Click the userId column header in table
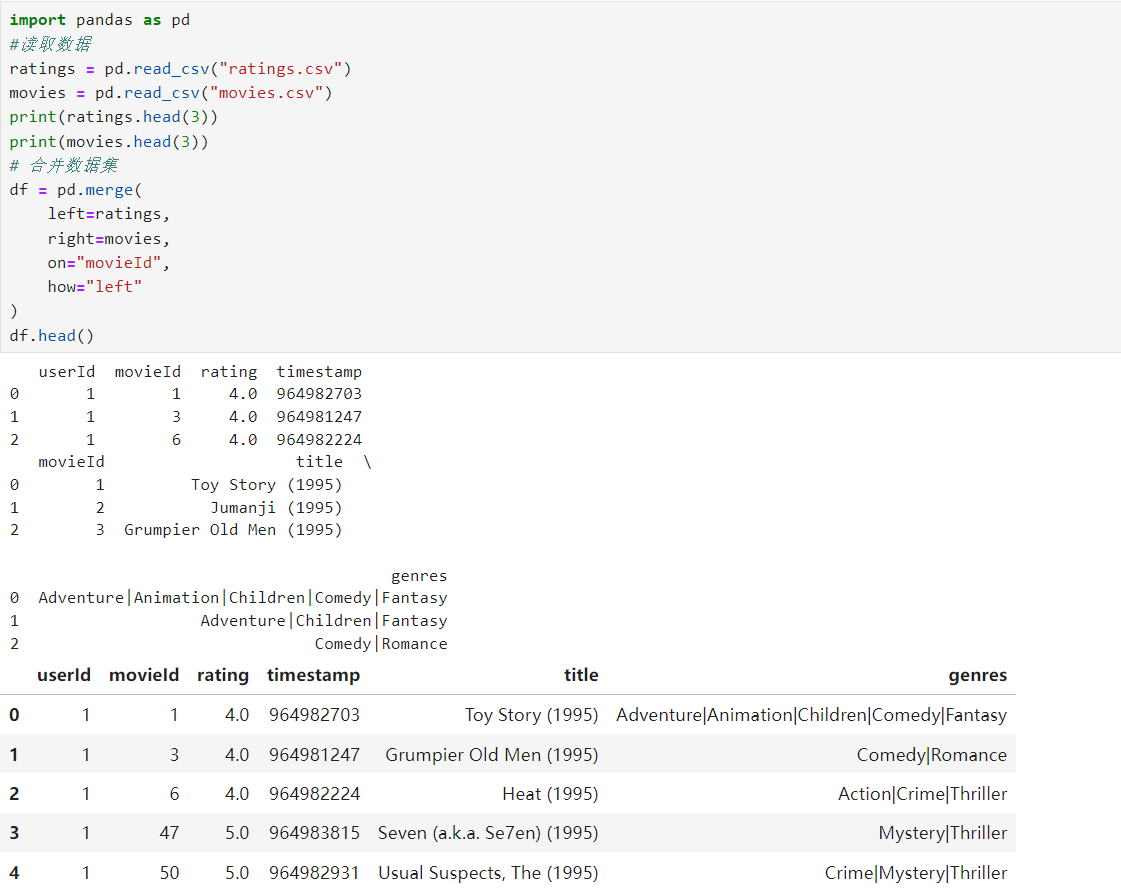 point(64,676)
